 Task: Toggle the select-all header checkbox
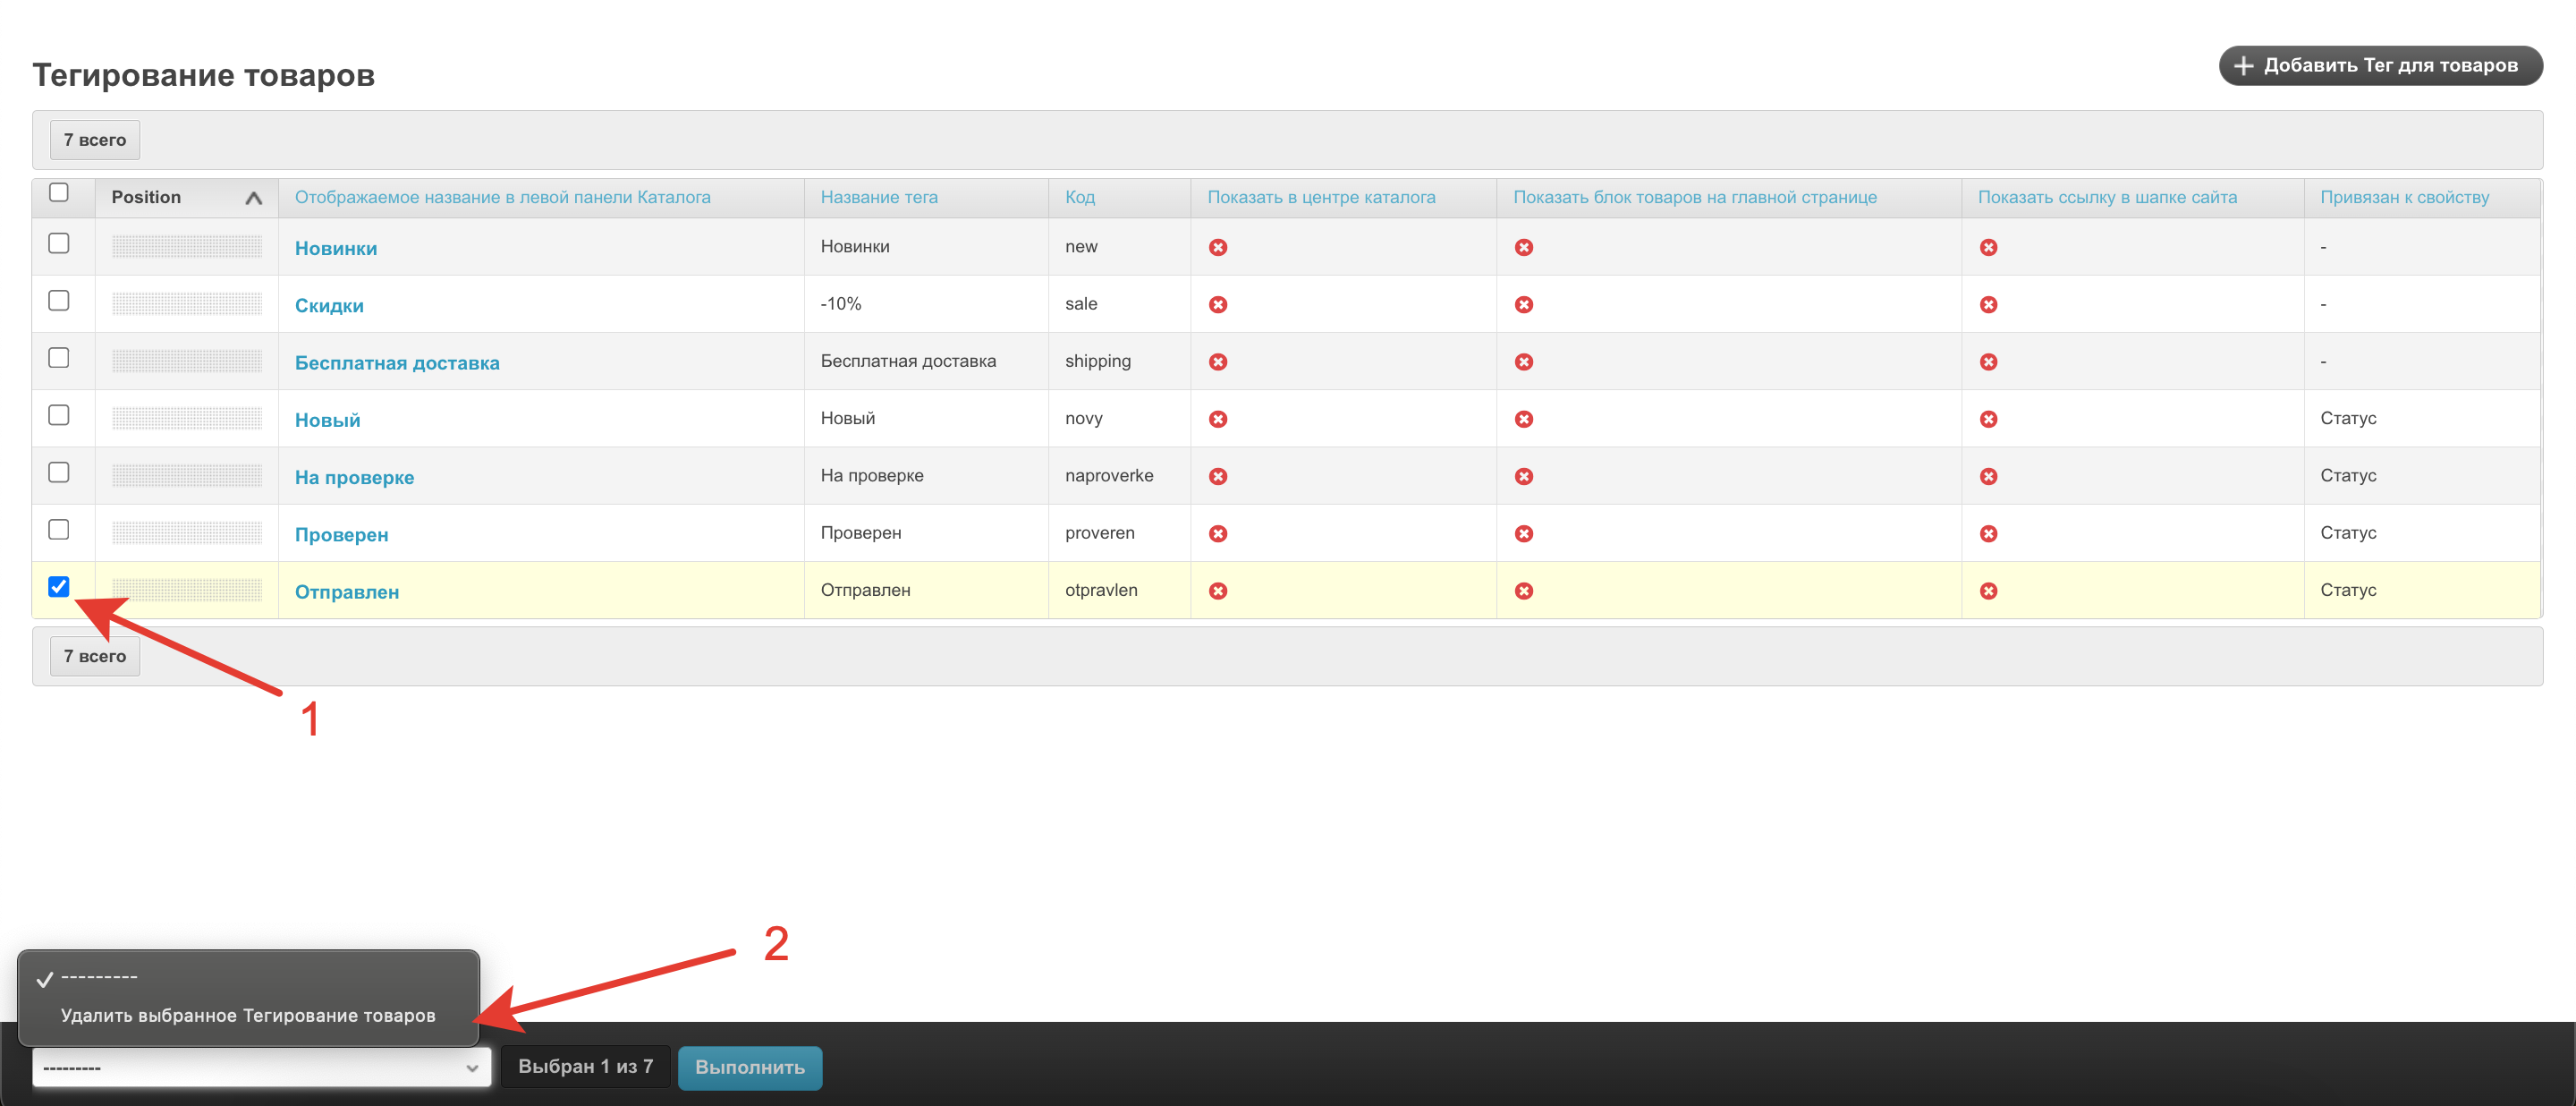pos(59,193)
